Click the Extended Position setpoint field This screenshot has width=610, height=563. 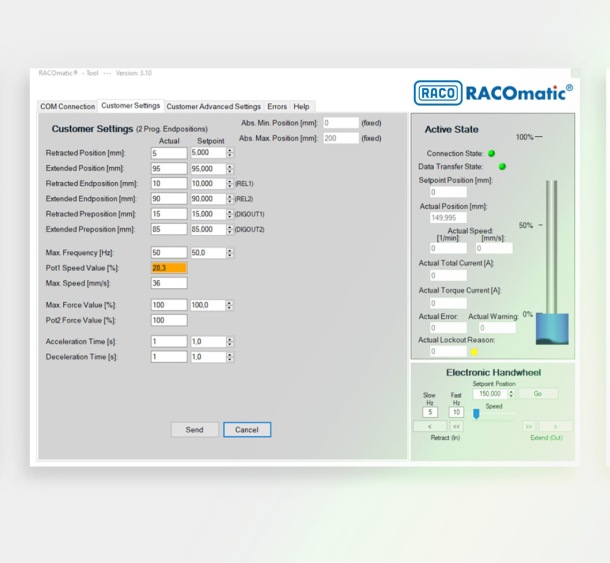point(206,169)
